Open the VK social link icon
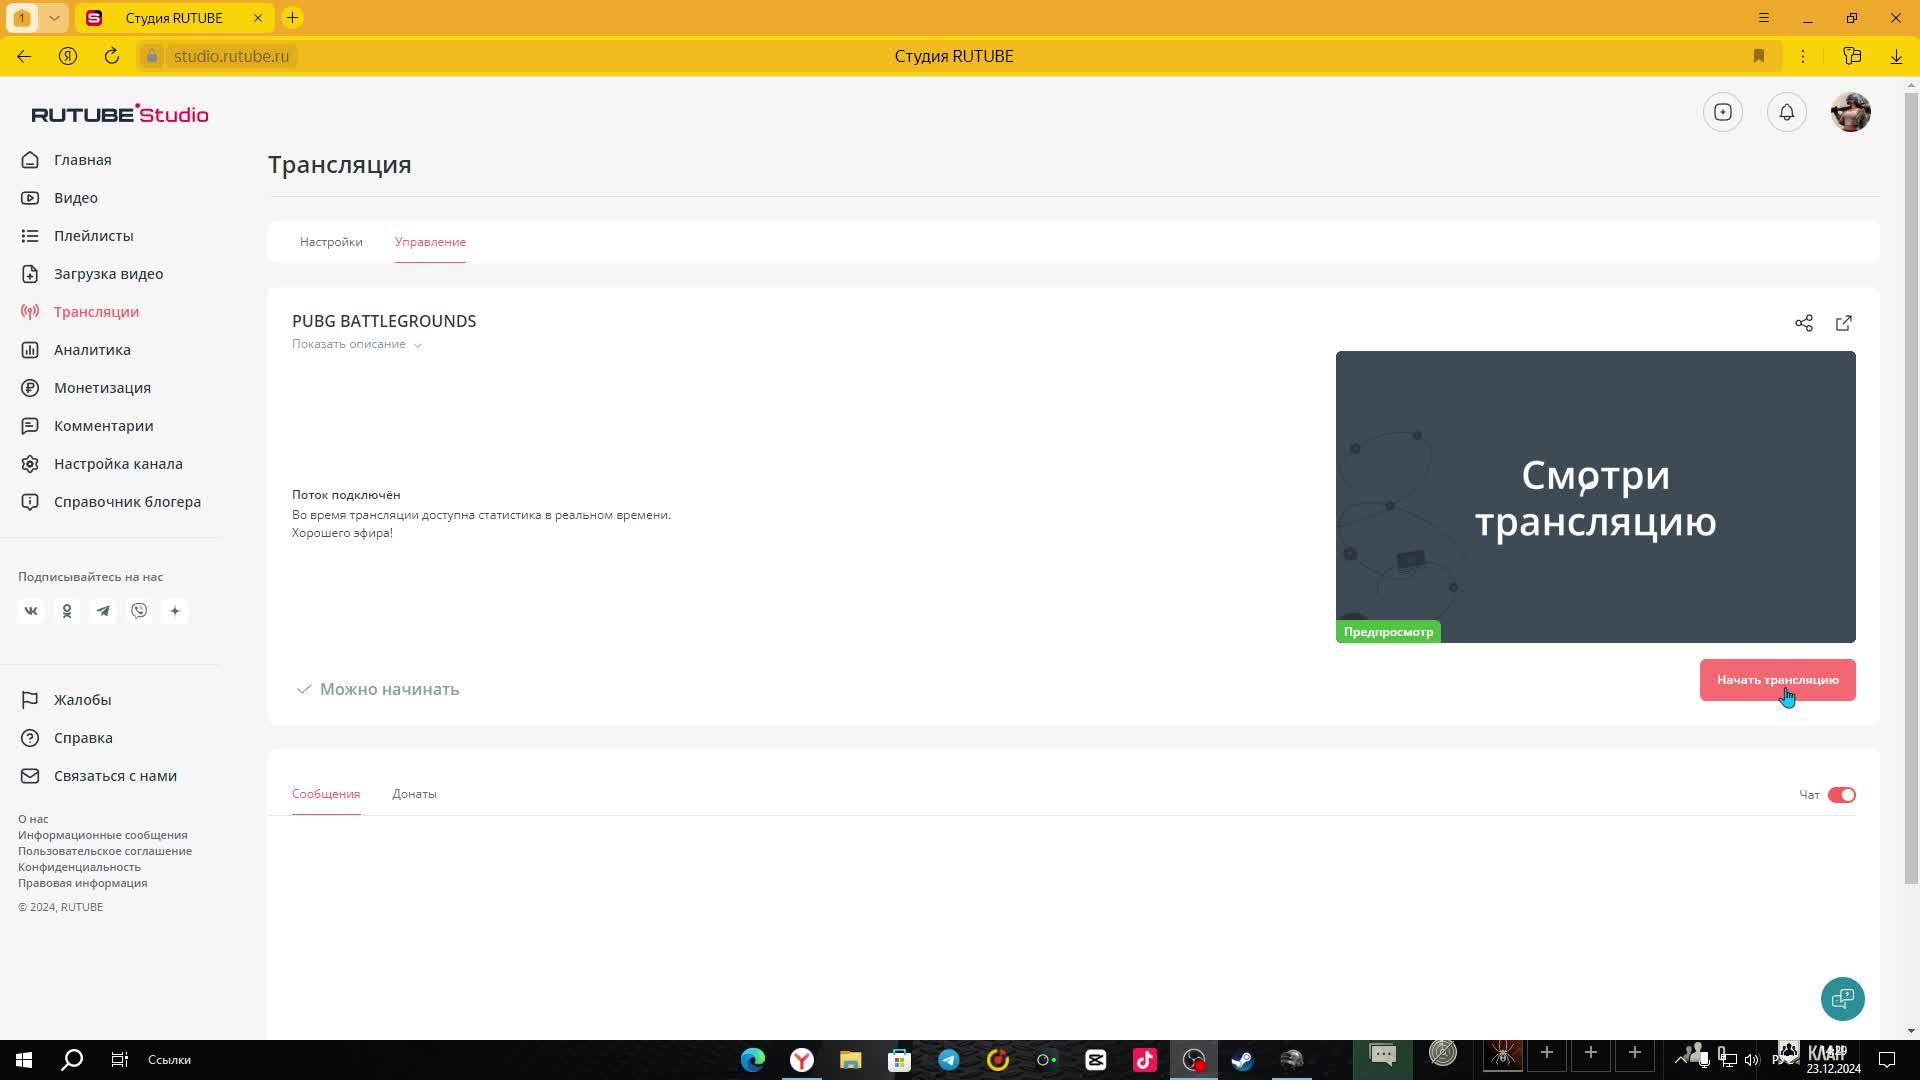The height and width of the screenshot is (1080, 1920). (x=31, y=611)
